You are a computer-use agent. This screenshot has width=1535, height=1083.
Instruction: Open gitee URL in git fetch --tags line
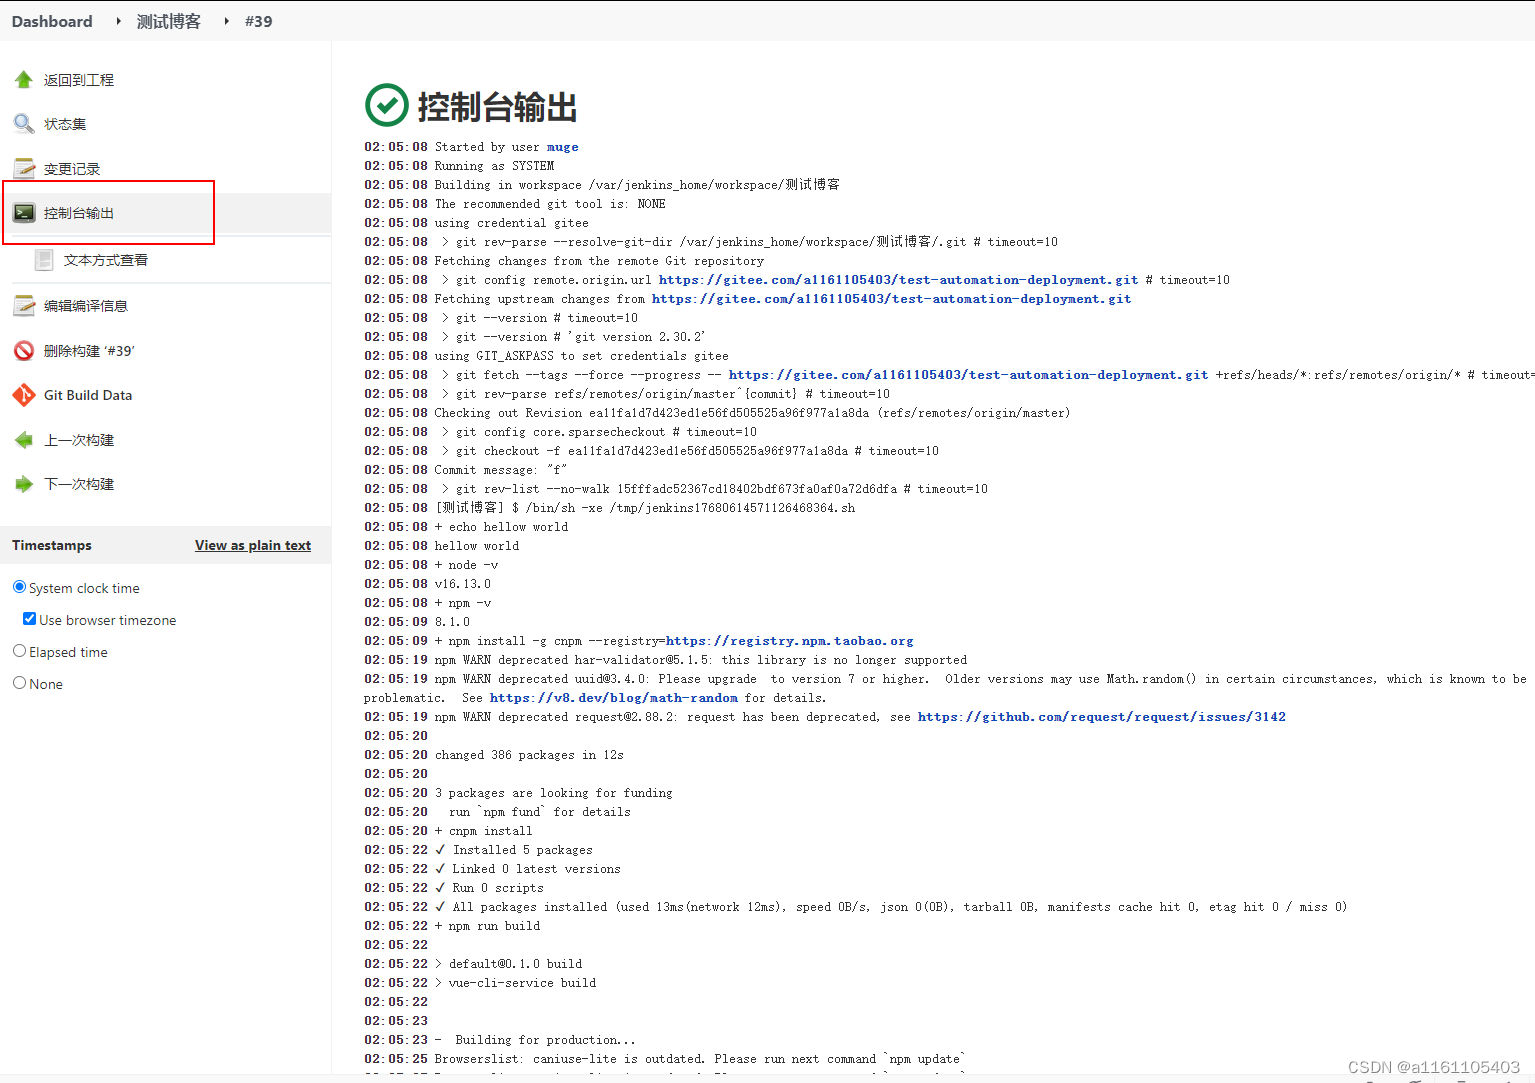pos(968,375)
